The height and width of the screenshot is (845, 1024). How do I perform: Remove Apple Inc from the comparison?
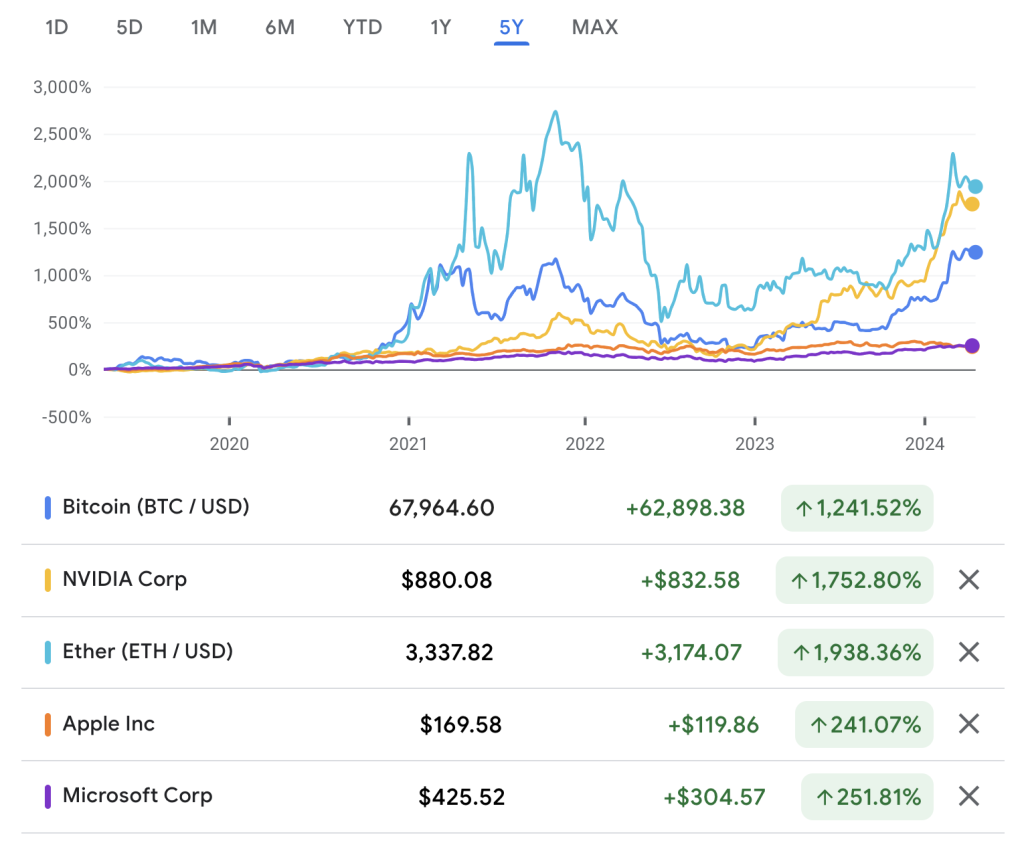click(x=968, y=724)
